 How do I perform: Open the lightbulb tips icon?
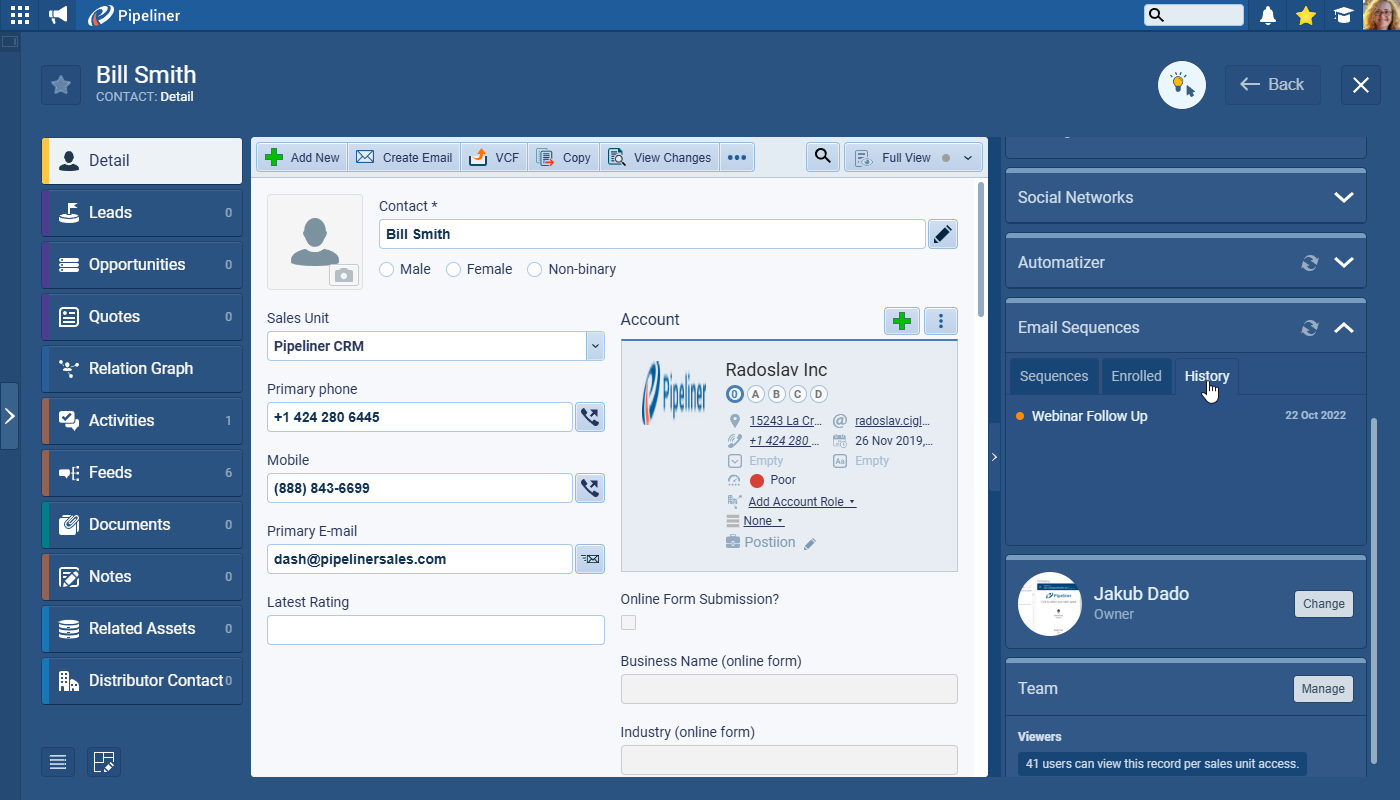[1181, 85]
